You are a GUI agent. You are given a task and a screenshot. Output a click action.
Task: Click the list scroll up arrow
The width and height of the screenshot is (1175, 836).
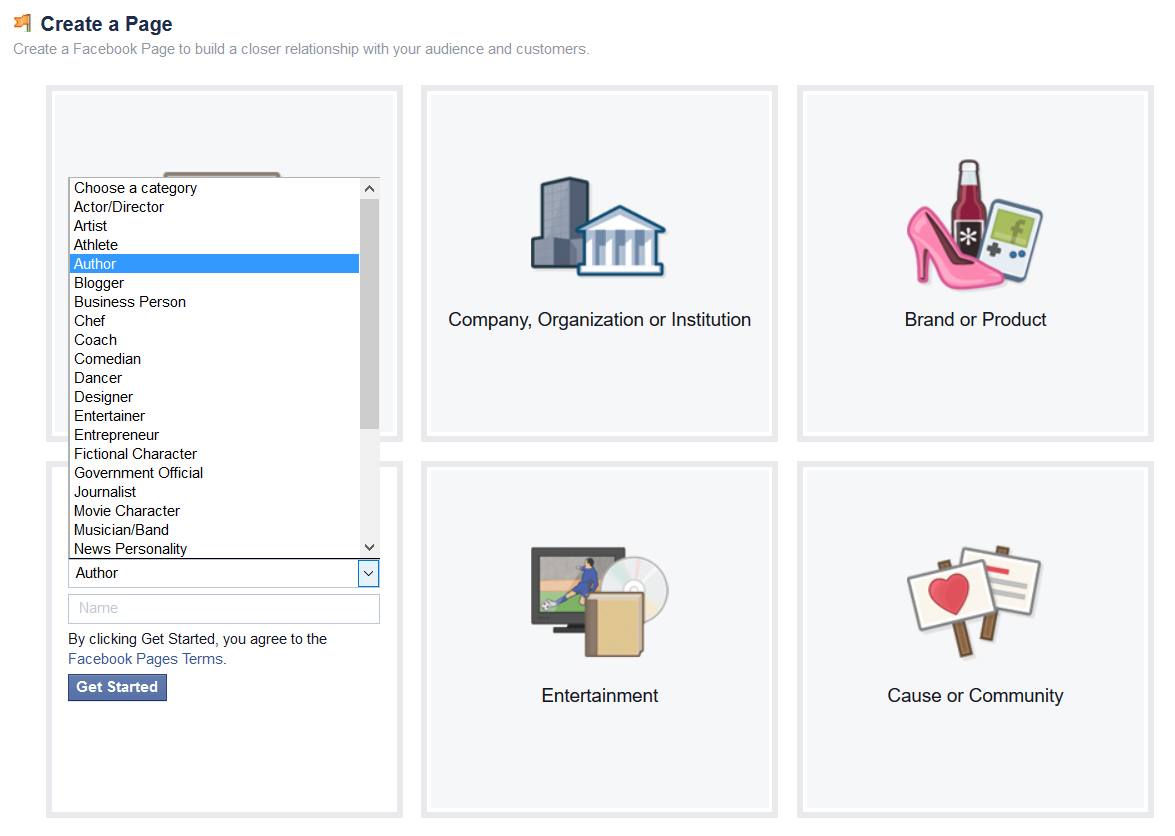pyautogui.click(x=369, y=189)
